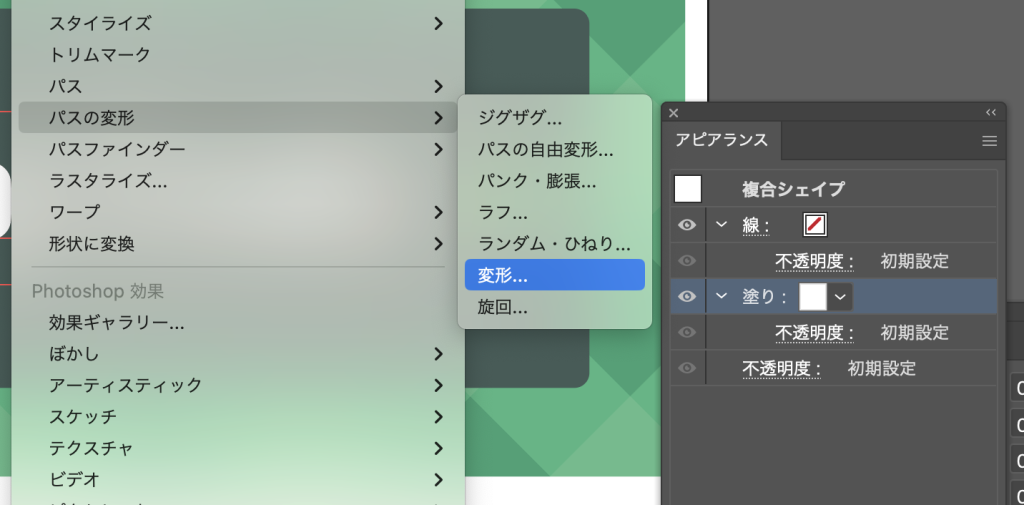Collapse the 塗り attribute chevron
Screen dimensions: 1024x505
click(721, 296)
